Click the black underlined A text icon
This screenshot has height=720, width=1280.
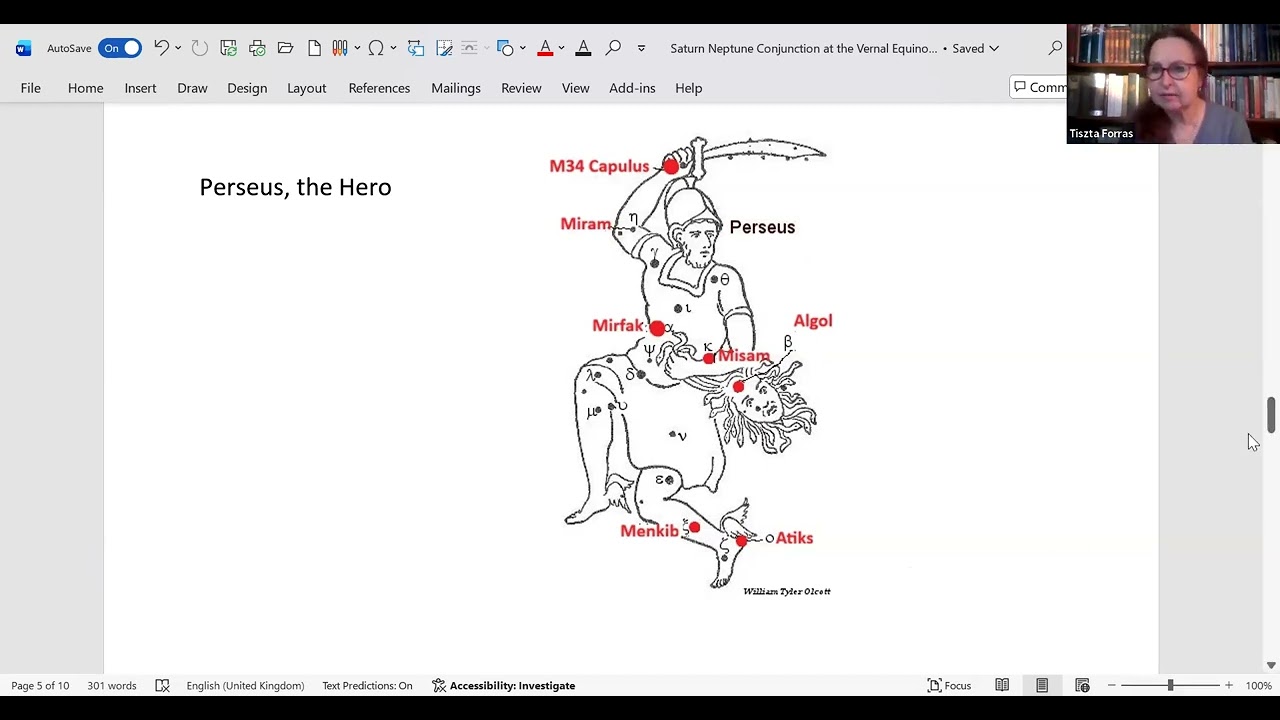point(583,48)
